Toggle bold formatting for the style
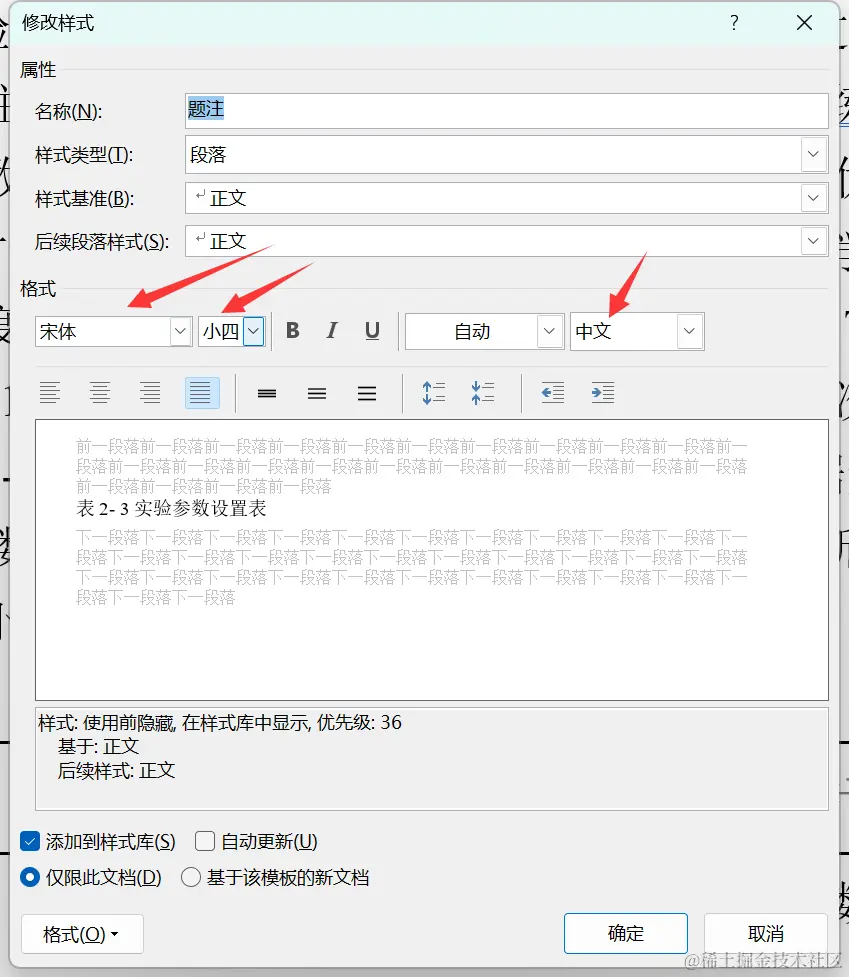This screenshot has width=849, height=977. pos(292,331)
